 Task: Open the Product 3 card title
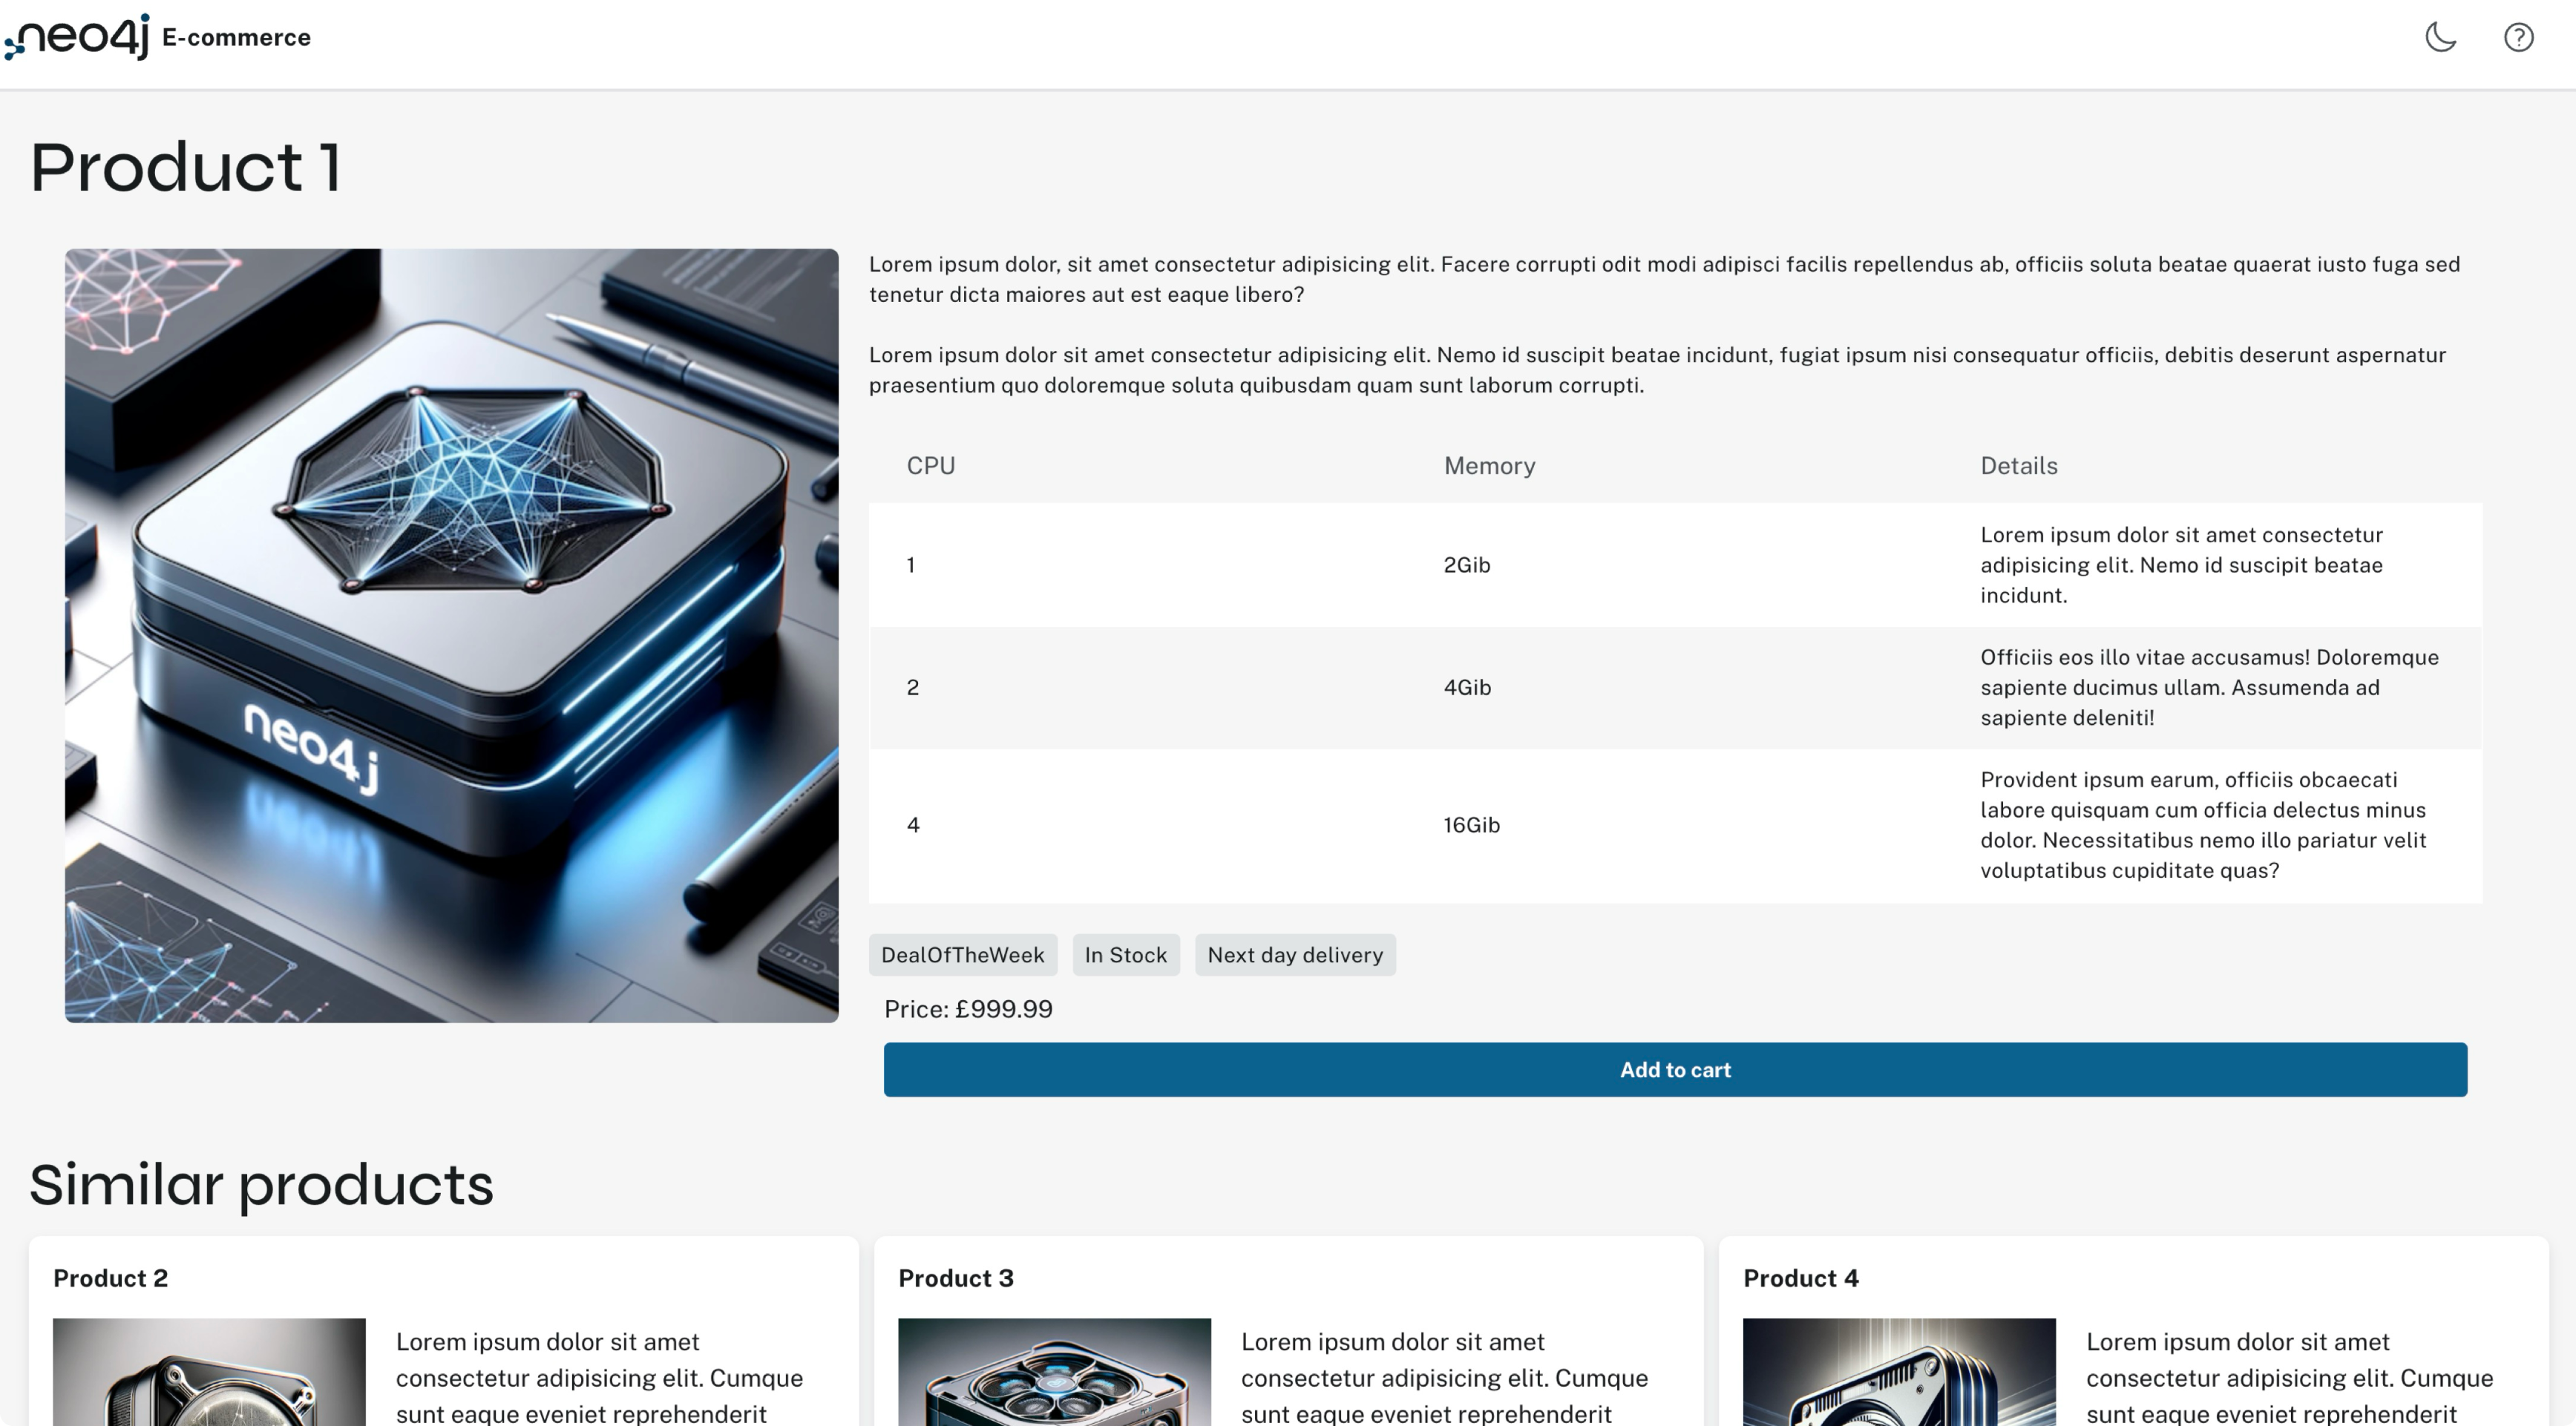(955, 1279)
